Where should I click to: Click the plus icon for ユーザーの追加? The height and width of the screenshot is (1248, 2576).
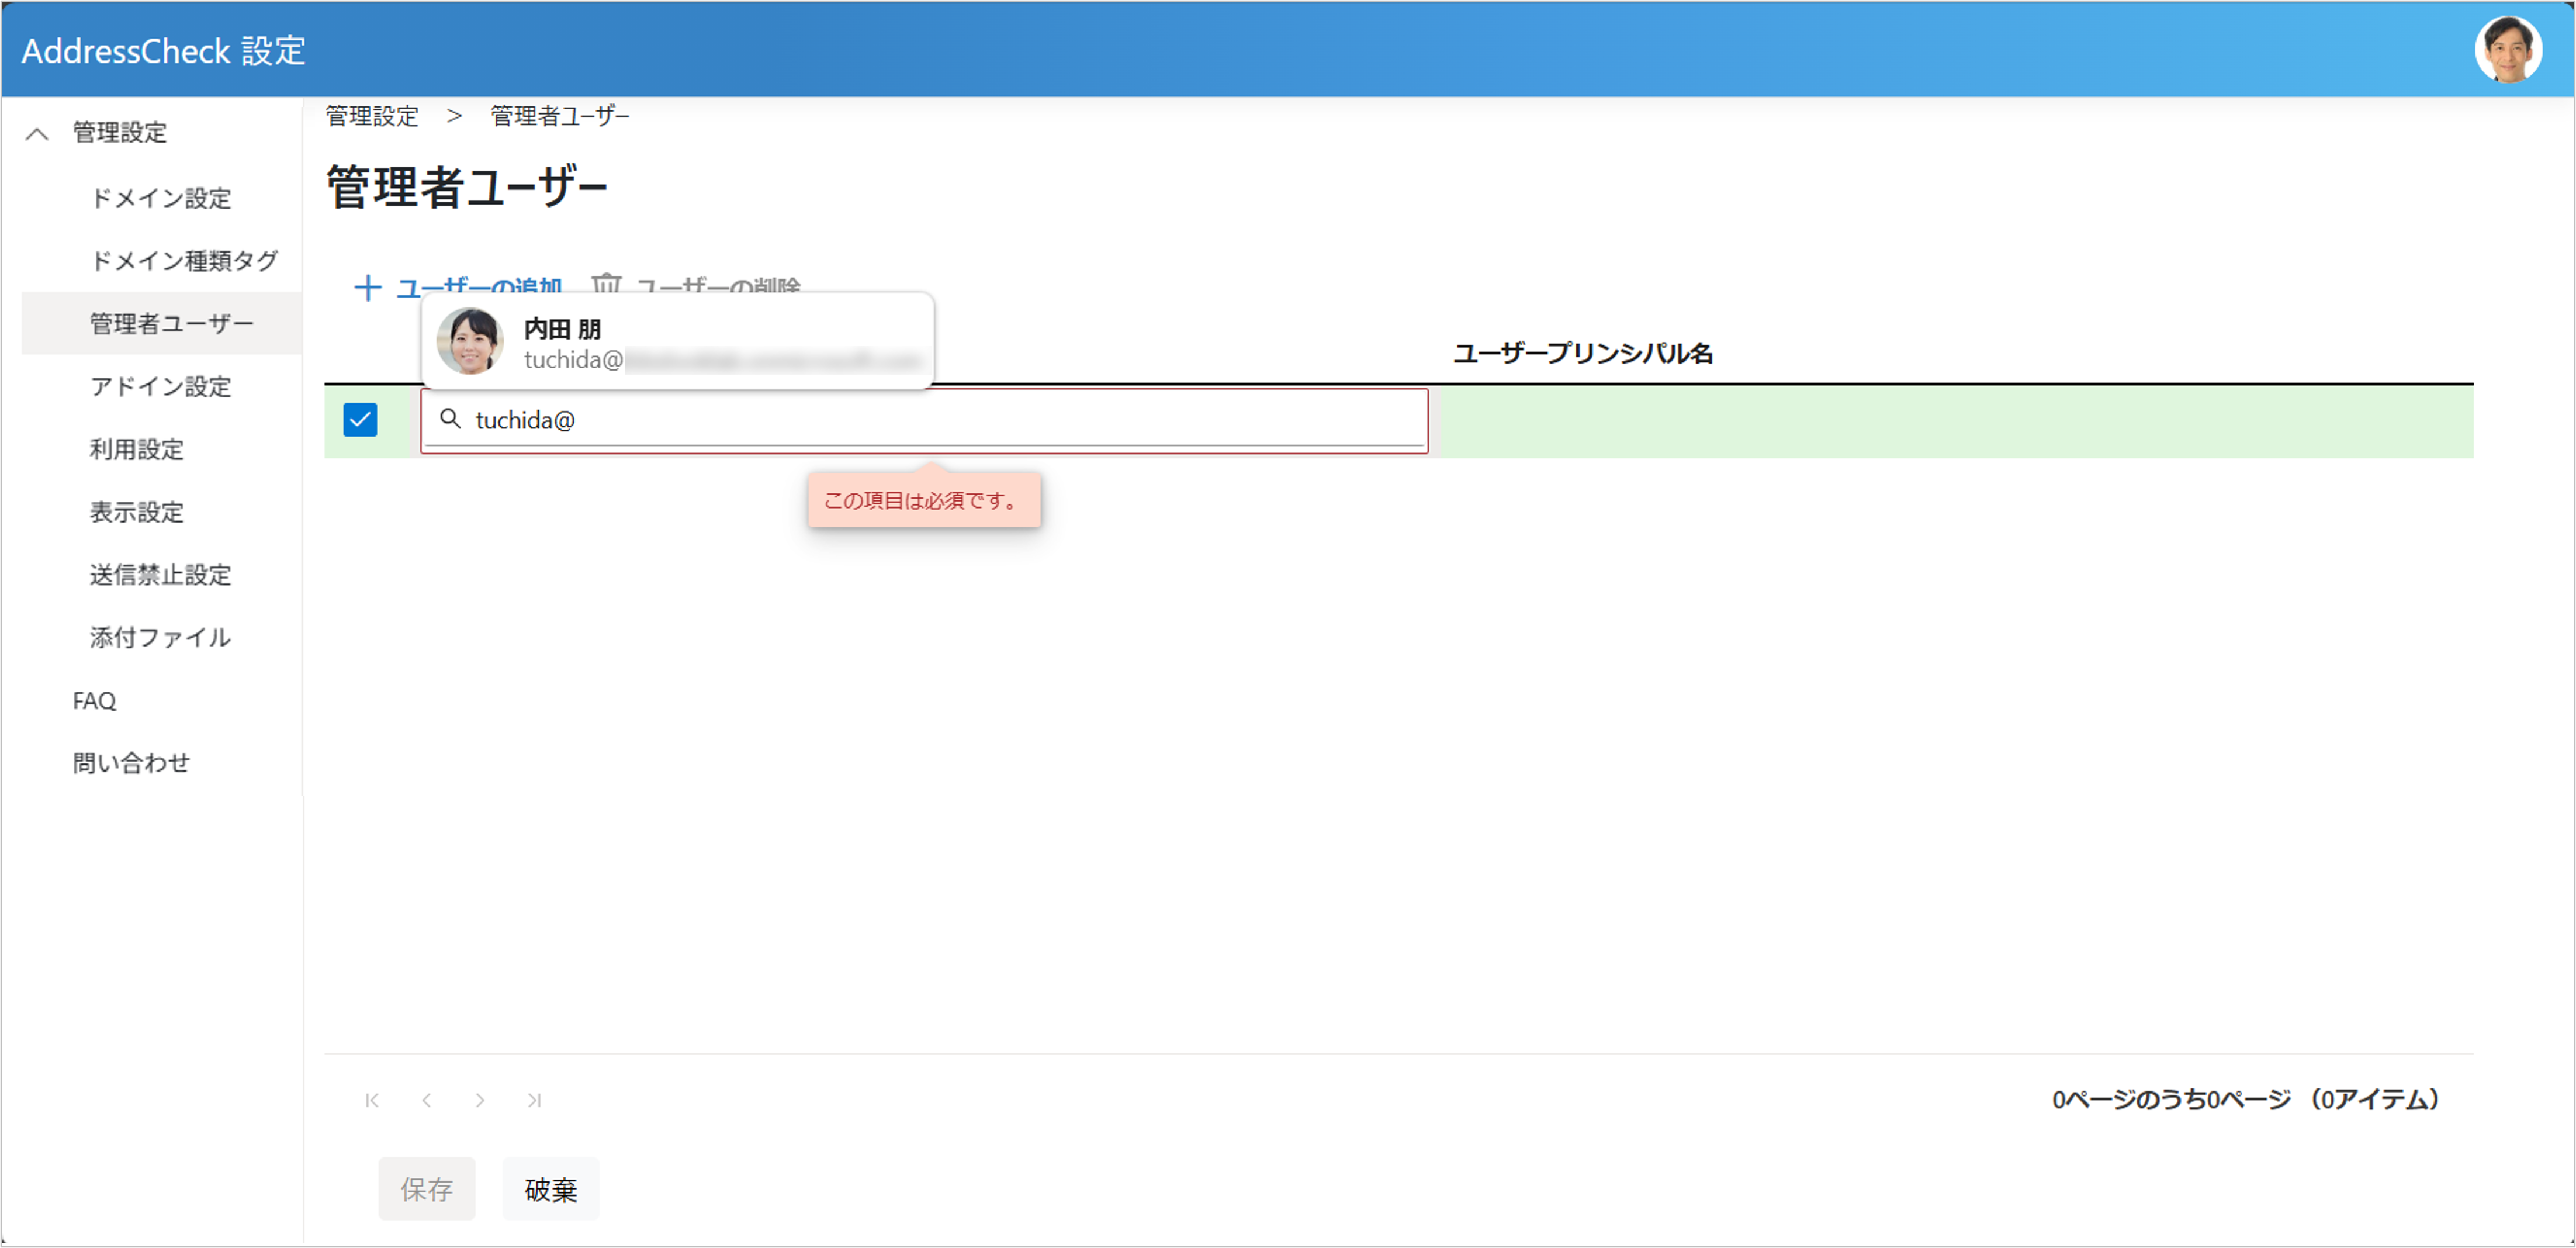click(367, 288)
